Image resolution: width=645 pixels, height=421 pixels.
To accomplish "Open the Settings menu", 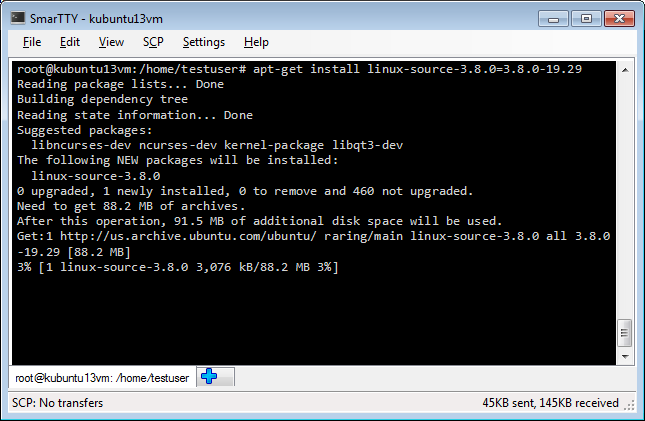I will pyautogui.click(x=204, y=42).
